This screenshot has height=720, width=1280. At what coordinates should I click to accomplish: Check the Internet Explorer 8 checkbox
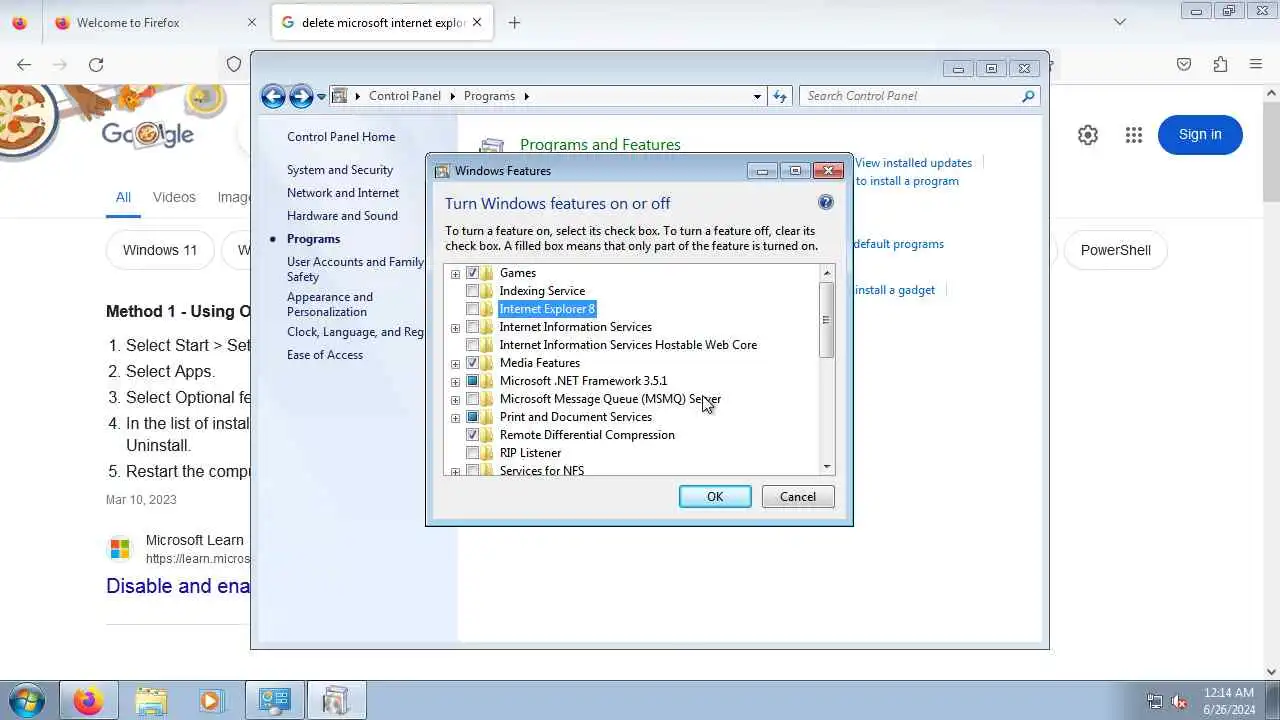473,309
